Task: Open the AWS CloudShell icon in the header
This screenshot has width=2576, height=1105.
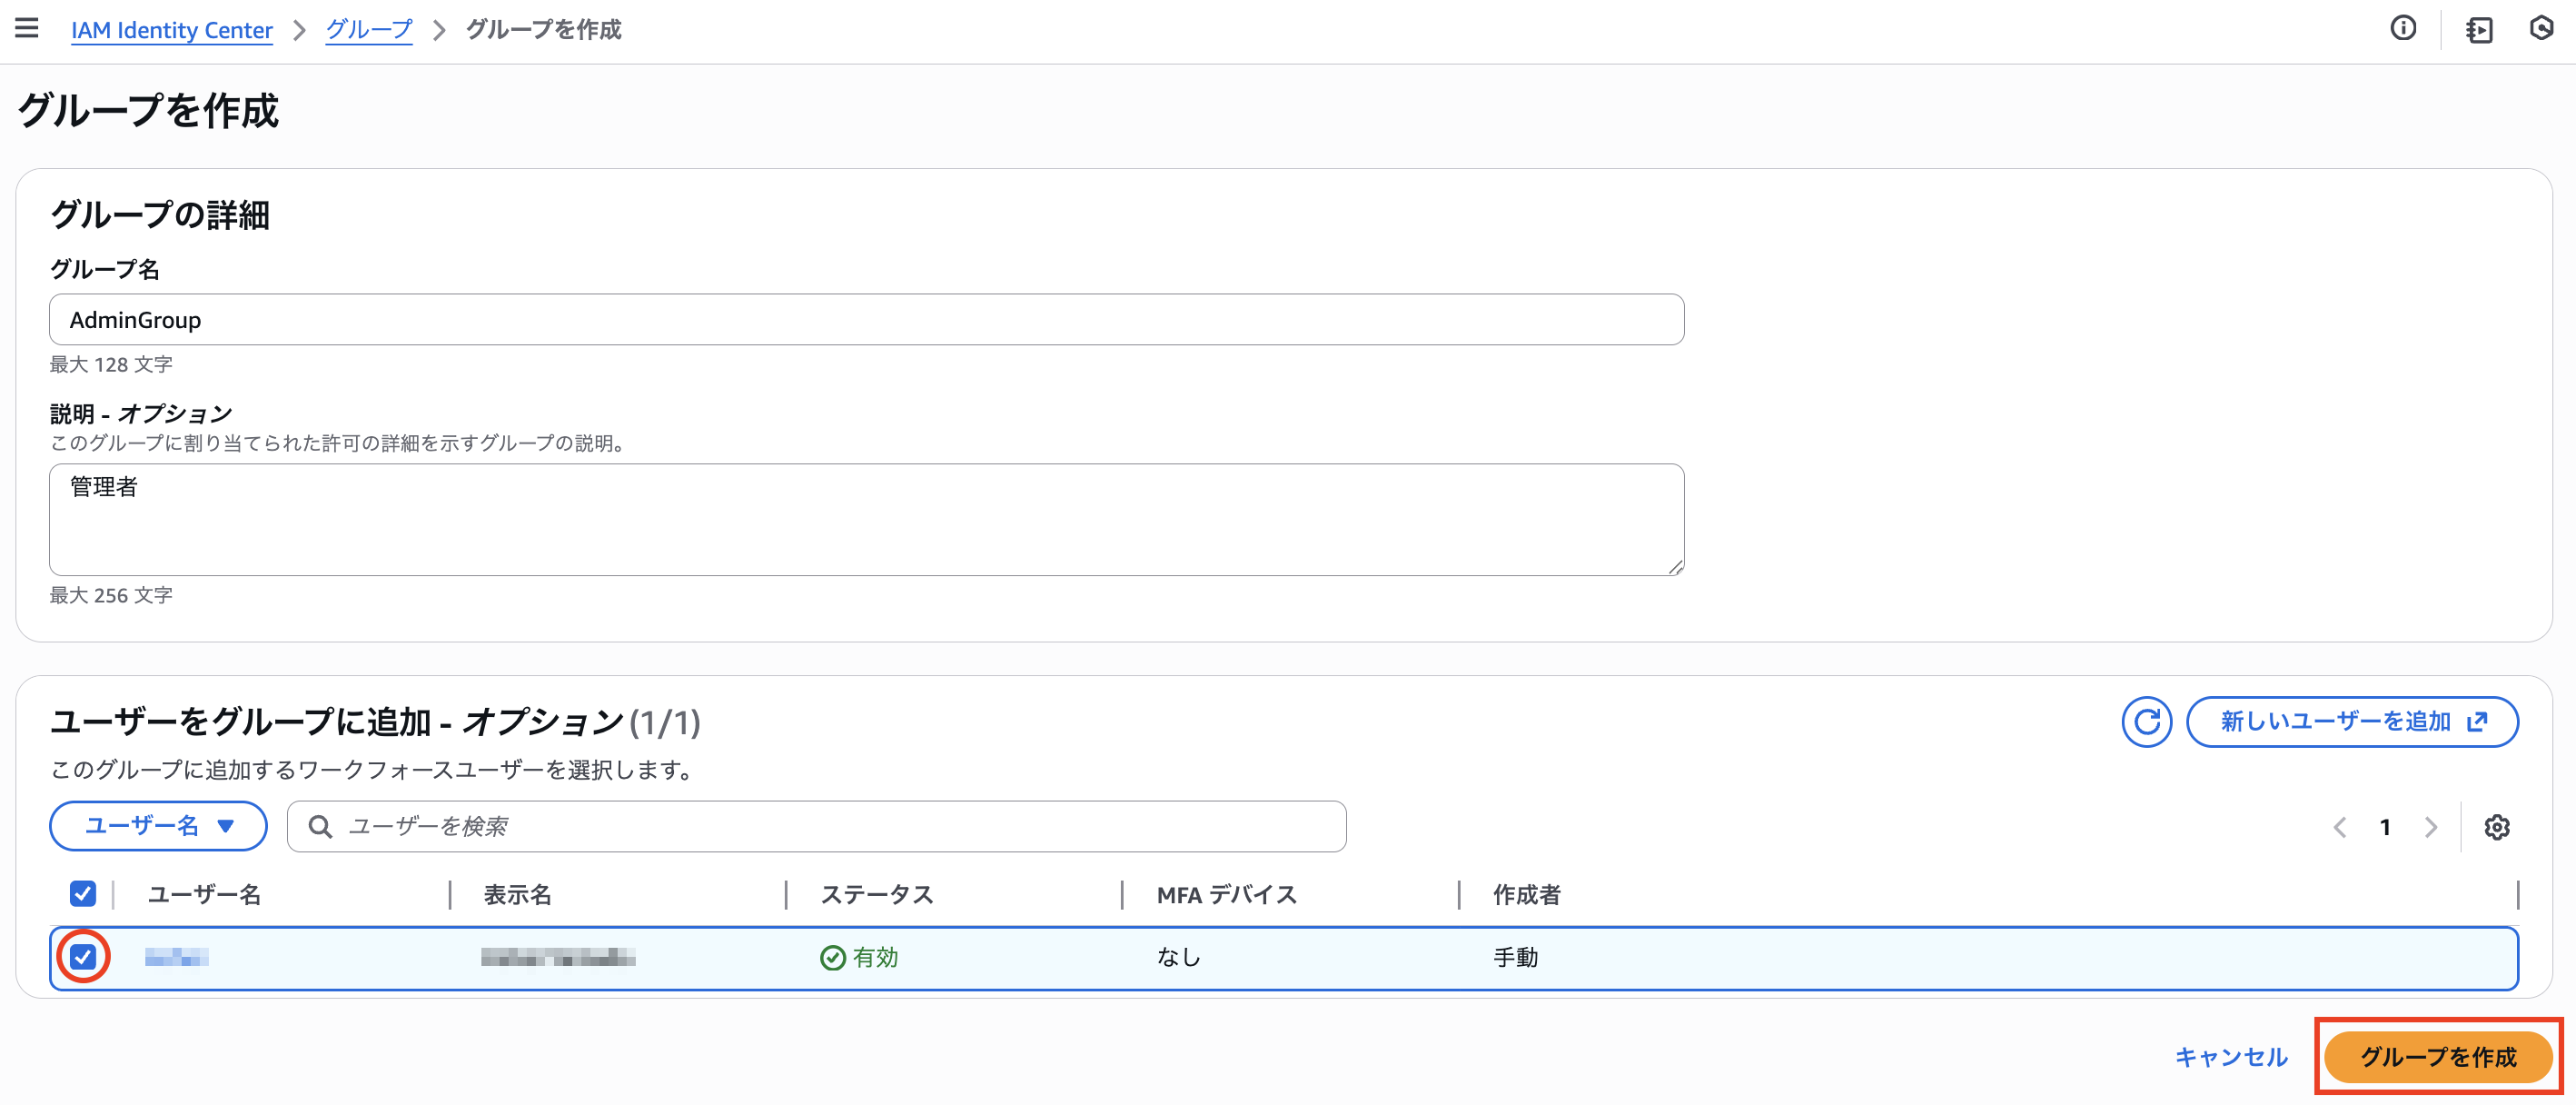Action: 2480,30
